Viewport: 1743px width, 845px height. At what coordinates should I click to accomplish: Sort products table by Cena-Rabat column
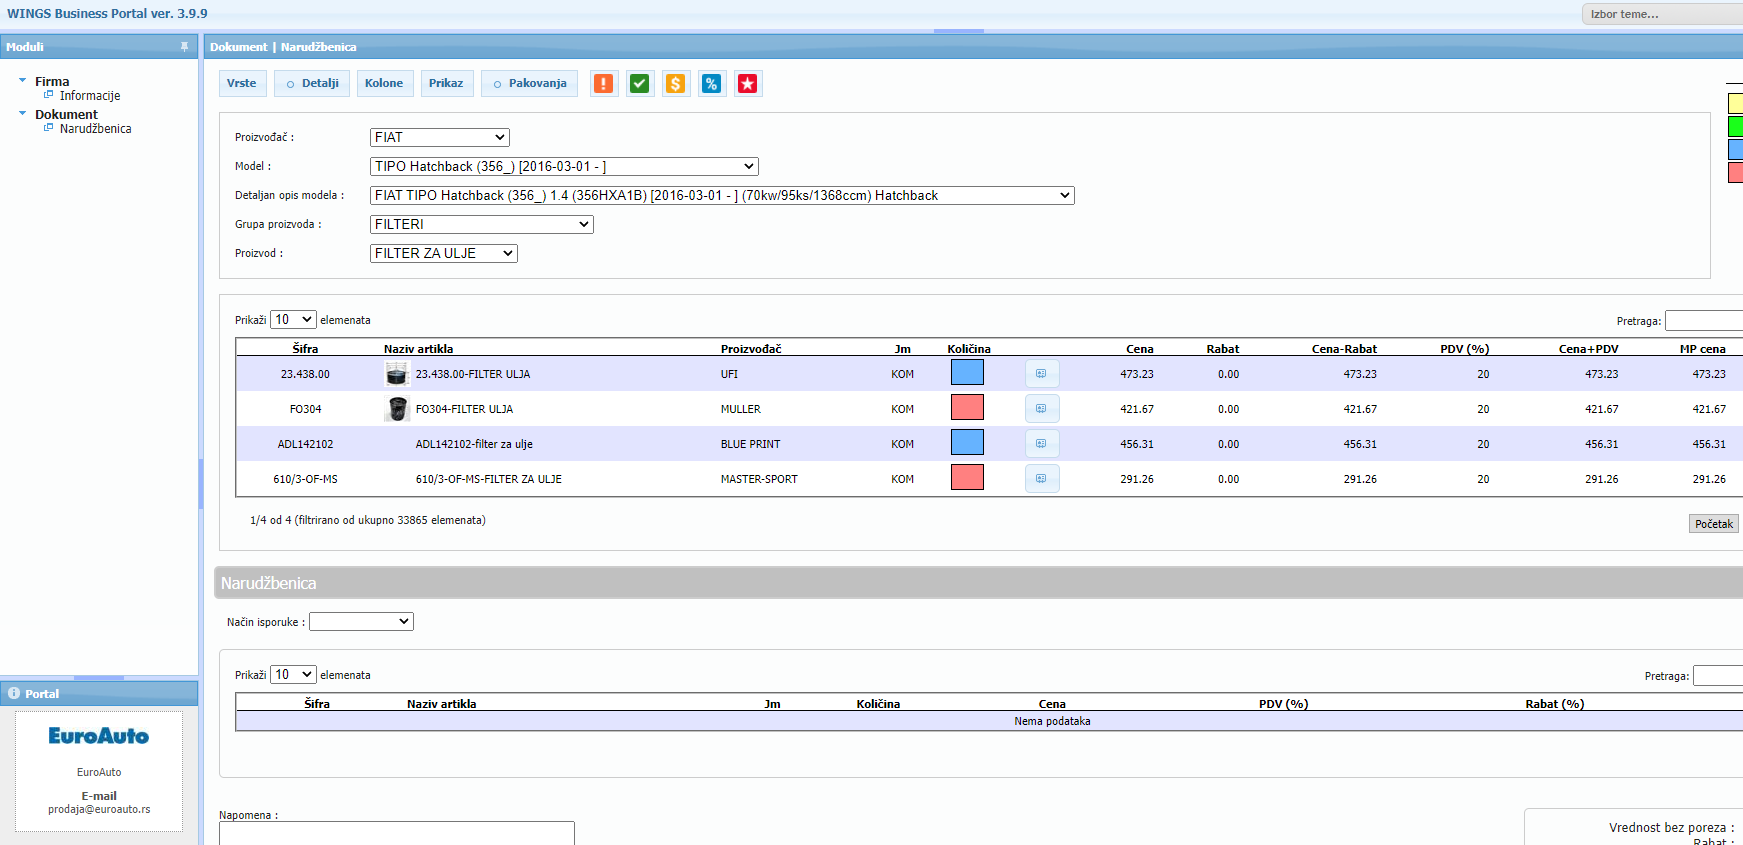pyautogui.click(x=1344, y=349)
